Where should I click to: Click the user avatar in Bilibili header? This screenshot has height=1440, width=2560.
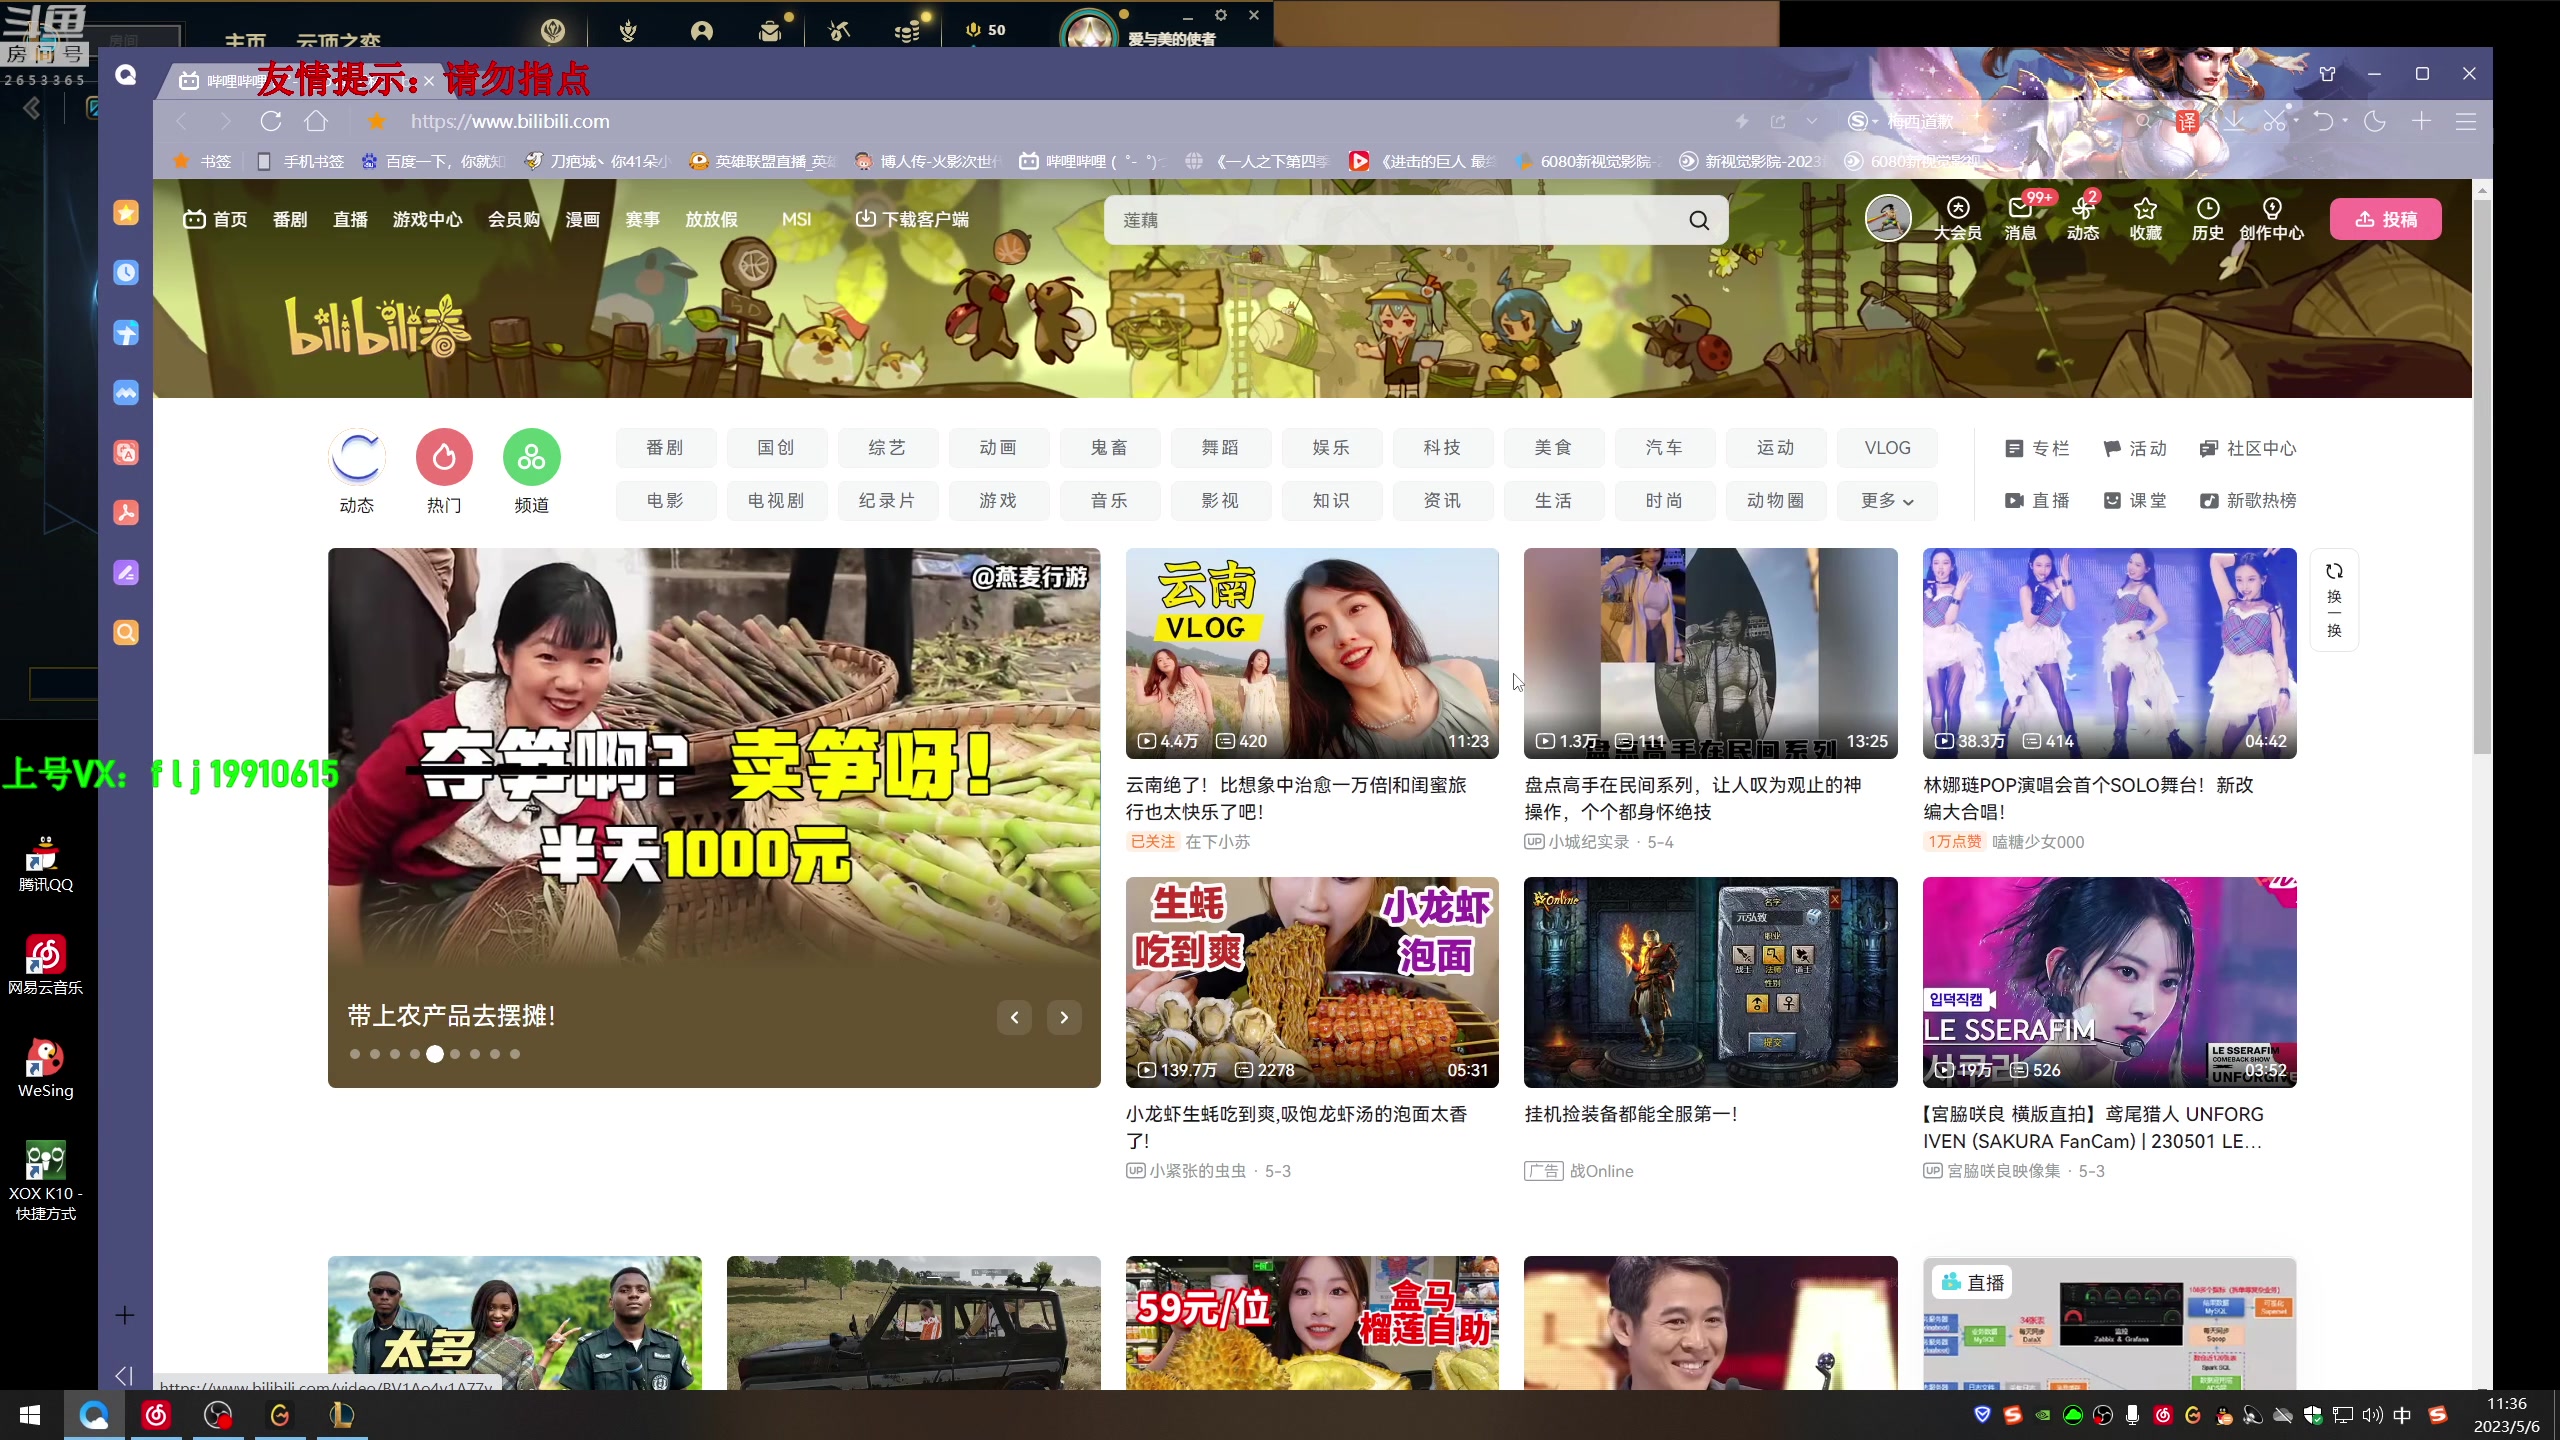[x=1888, y=218]
